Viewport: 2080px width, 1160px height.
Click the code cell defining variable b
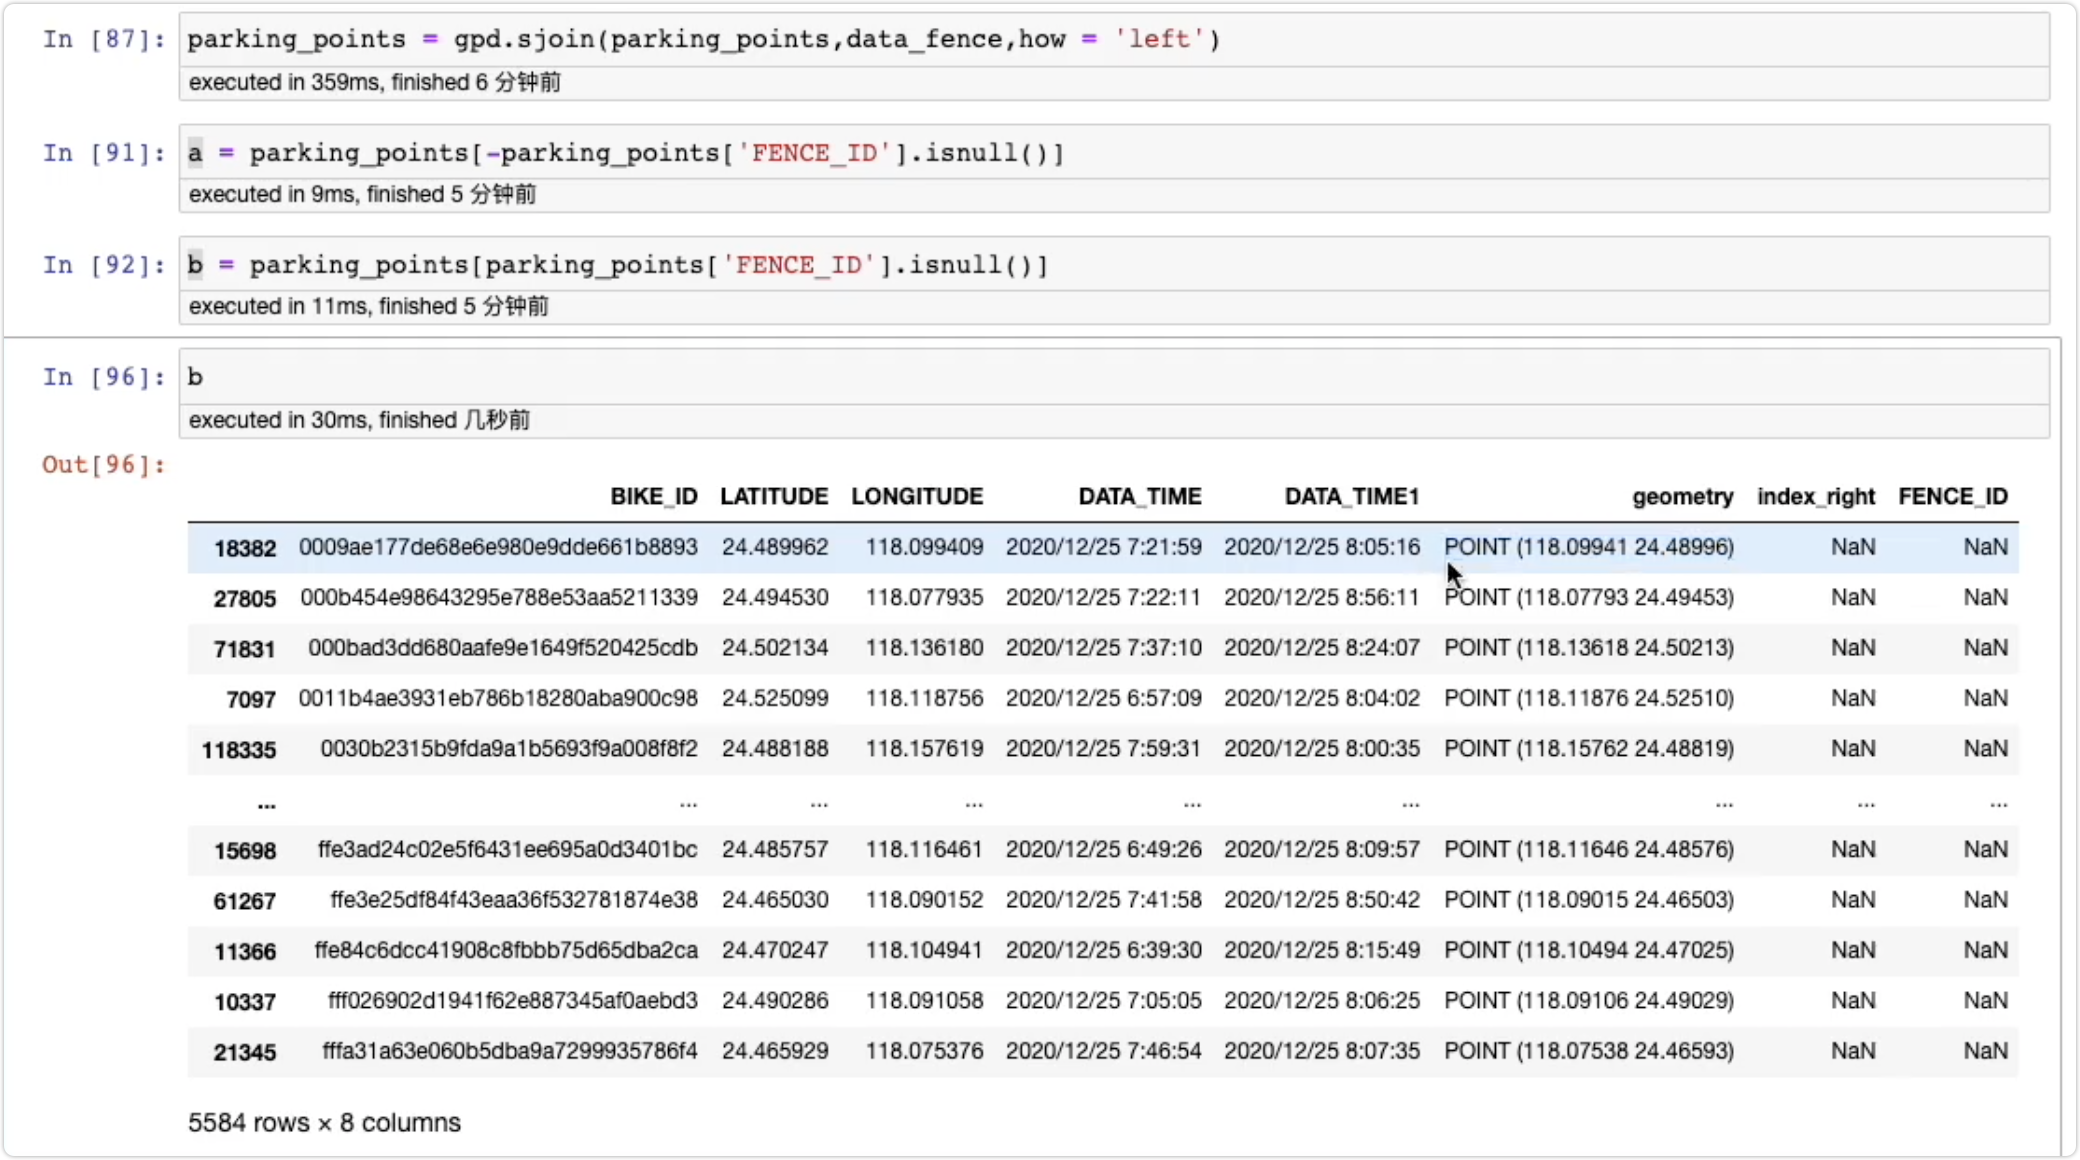click(1114, 265)
